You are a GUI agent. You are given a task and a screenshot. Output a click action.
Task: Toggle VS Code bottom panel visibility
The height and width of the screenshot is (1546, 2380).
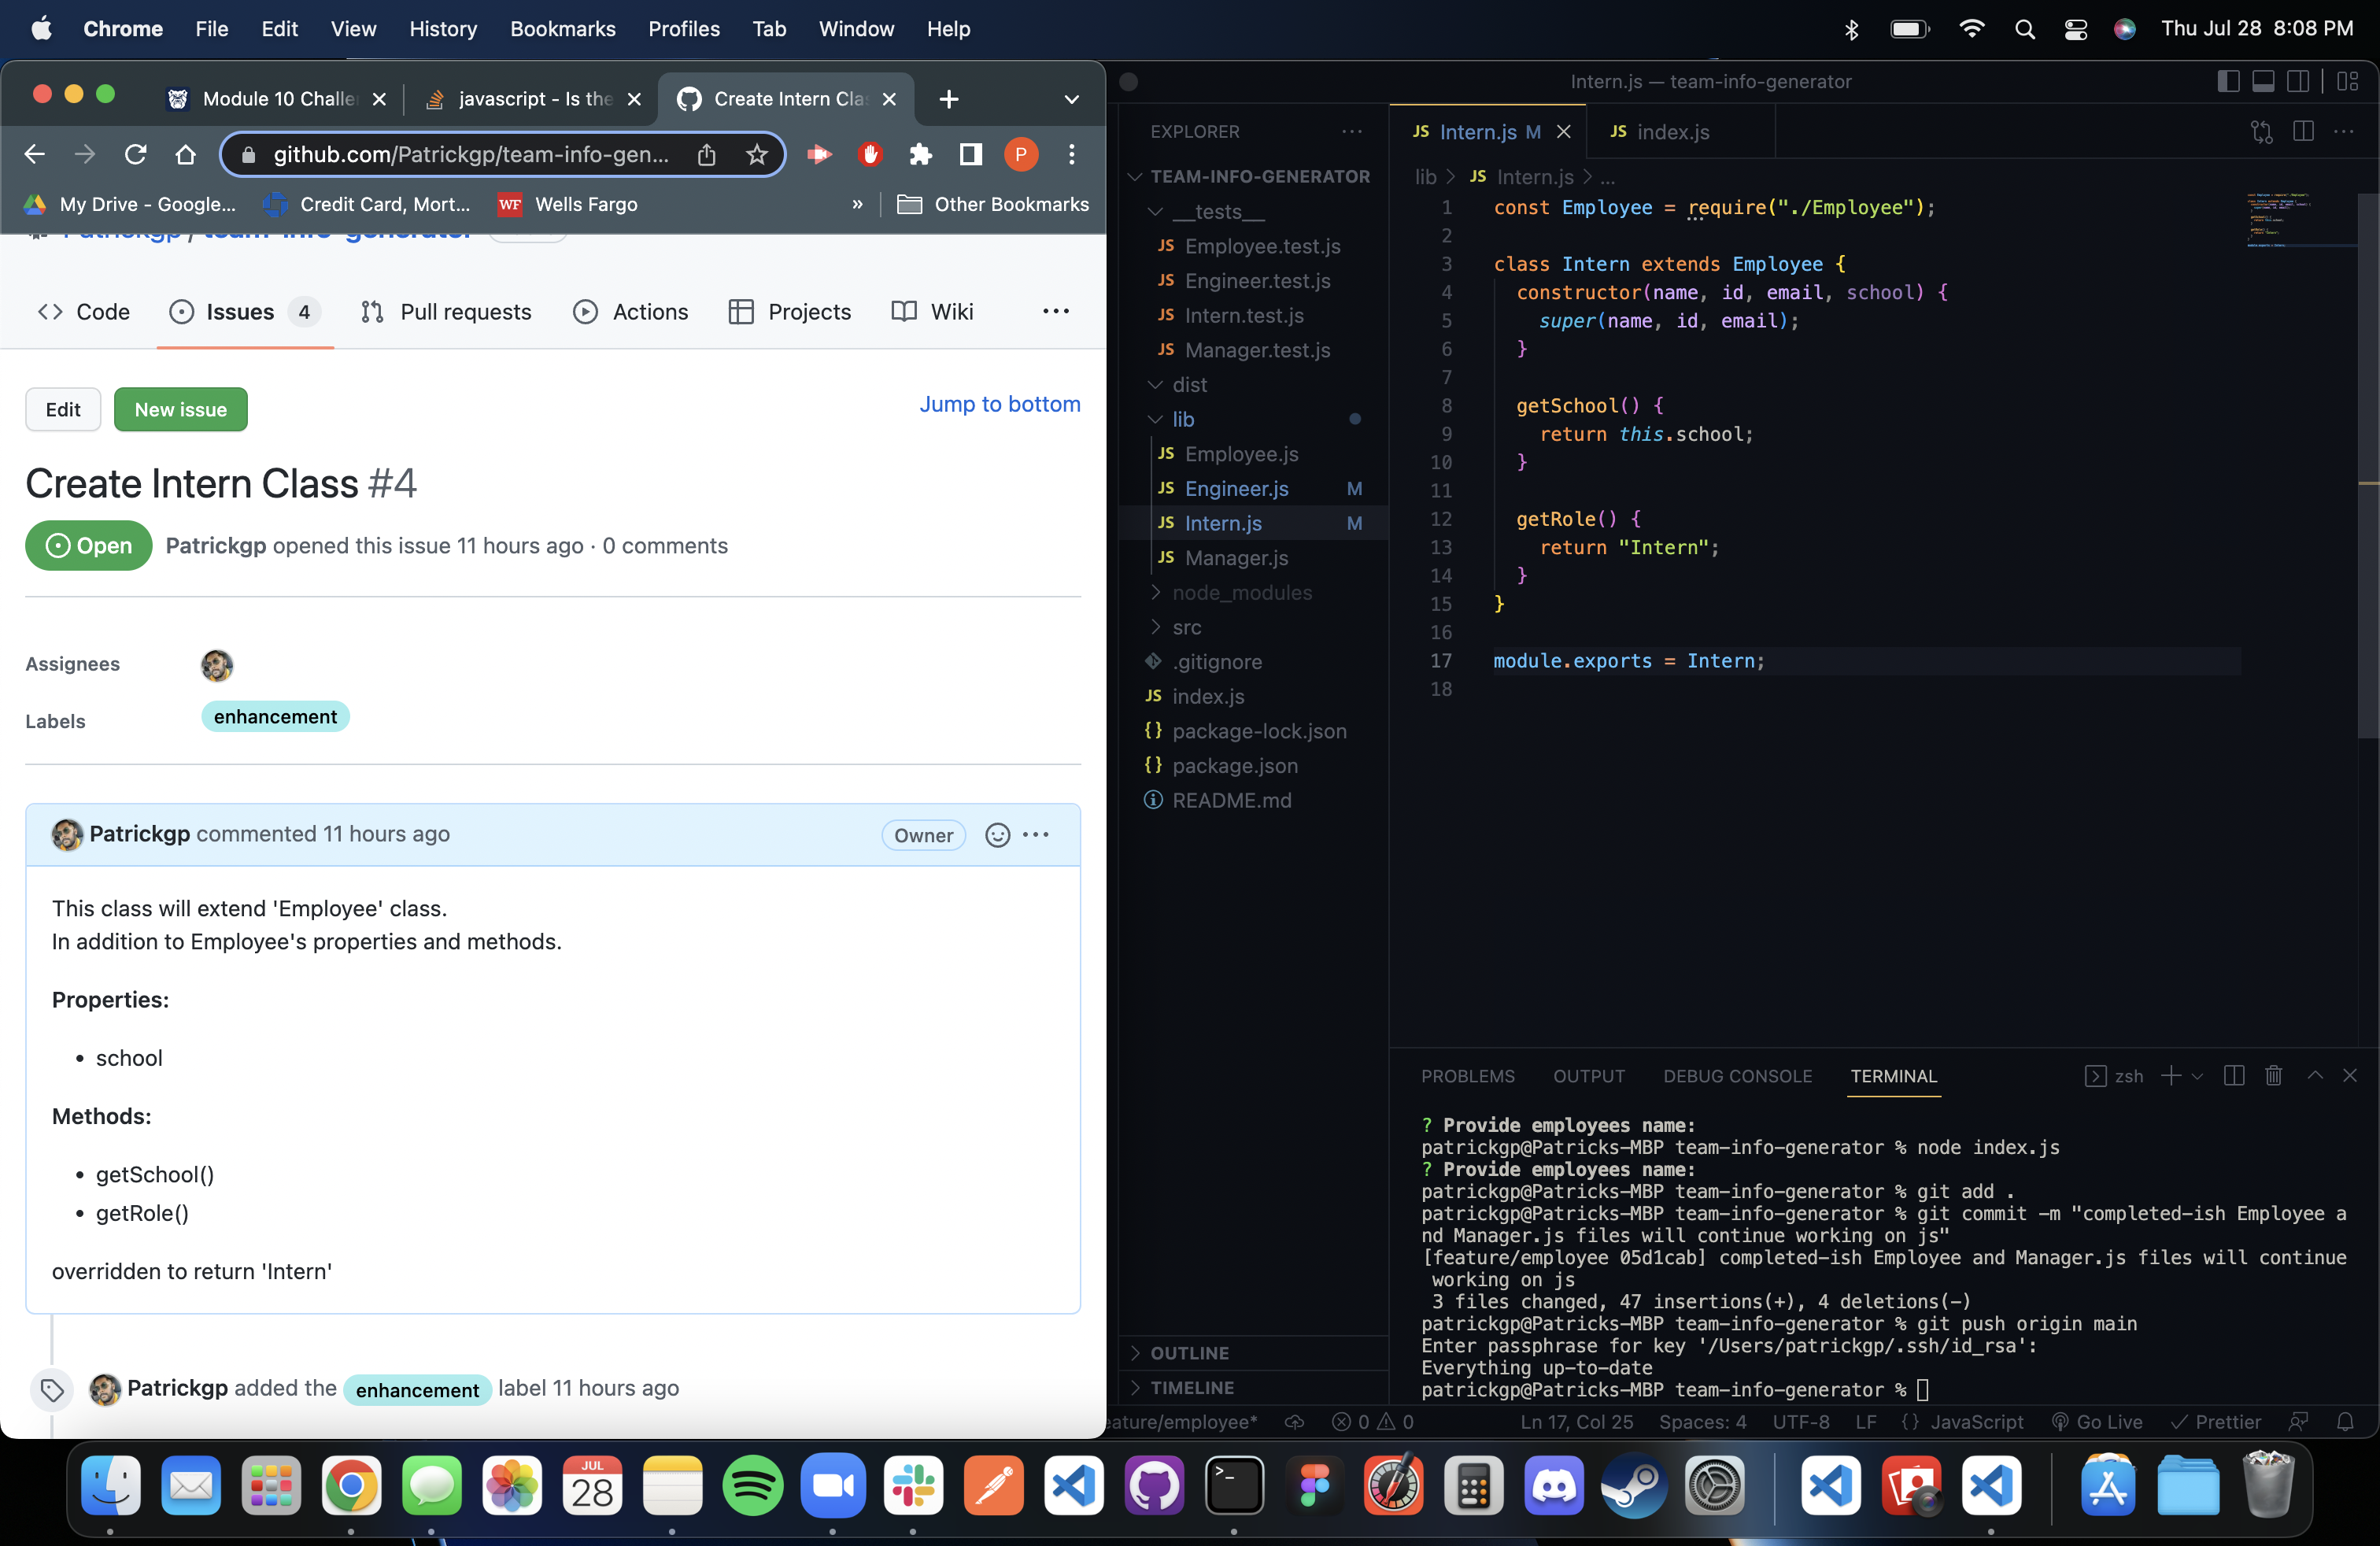(2263, 81)
